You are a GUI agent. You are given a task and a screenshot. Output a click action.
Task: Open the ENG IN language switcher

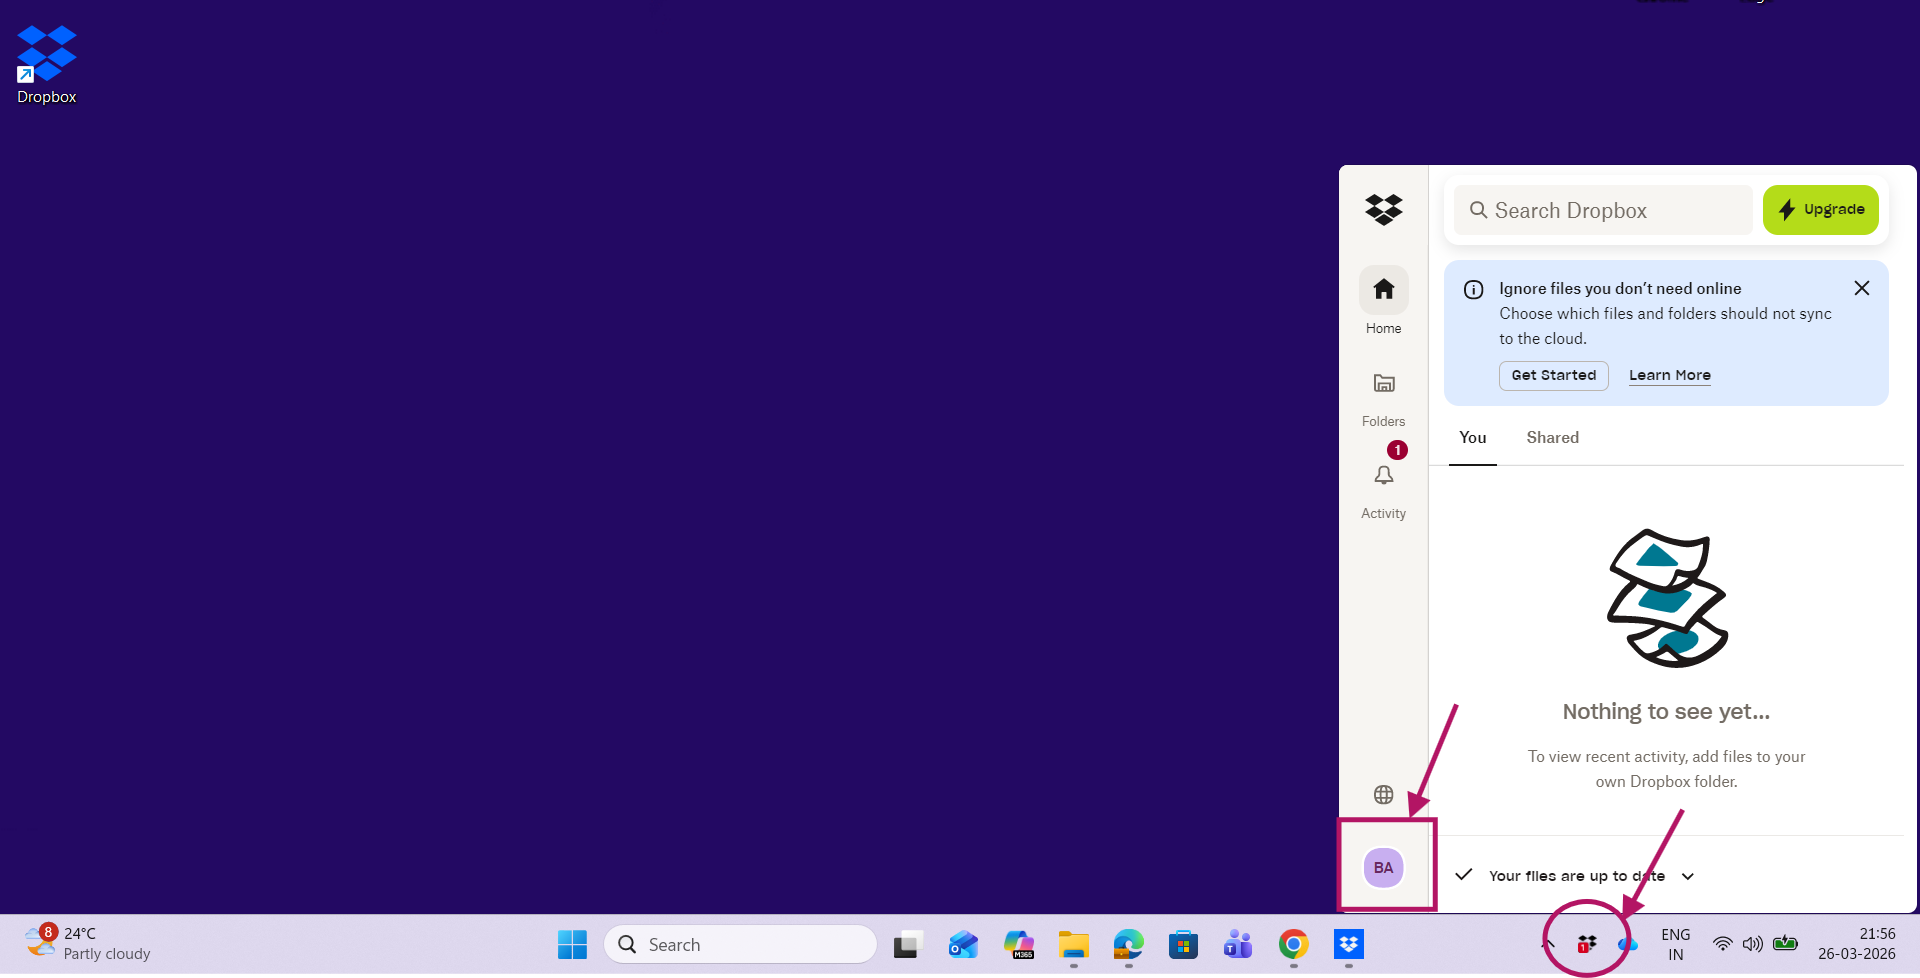click(x=1674, y=943)
